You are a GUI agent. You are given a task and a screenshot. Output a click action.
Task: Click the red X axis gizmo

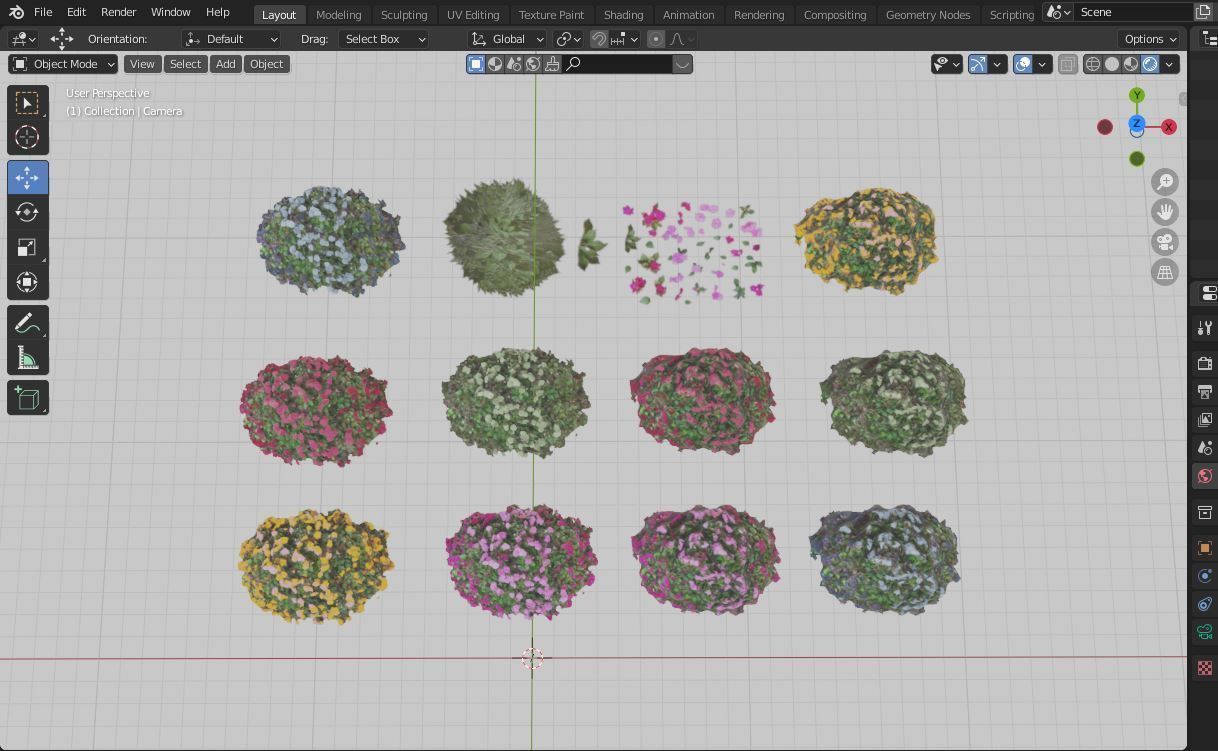click(1168, 127)
